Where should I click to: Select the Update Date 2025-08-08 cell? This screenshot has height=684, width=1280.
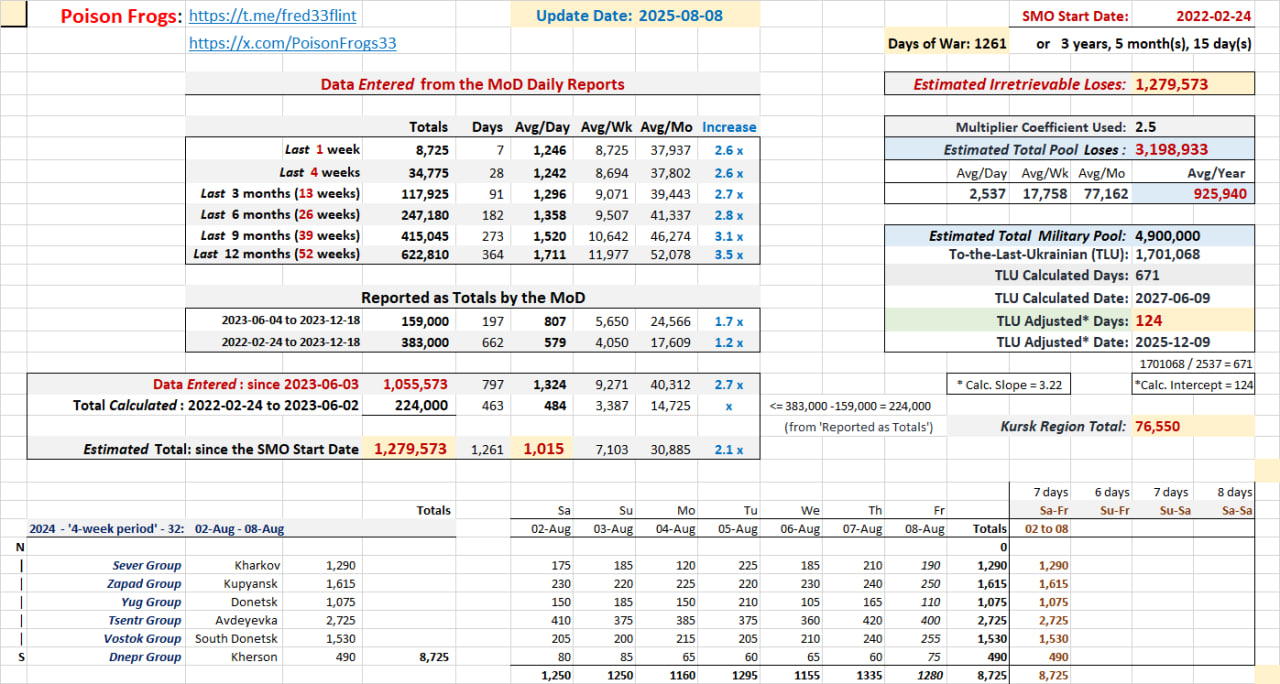(x=629, y=16)
